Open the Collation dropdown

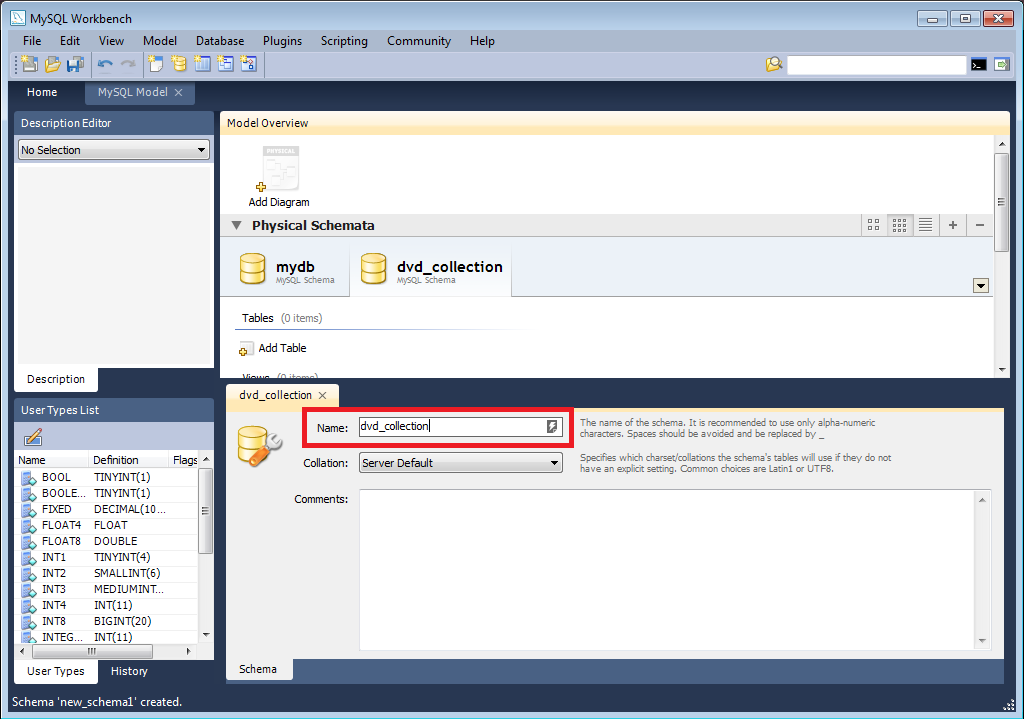tap(553, 463)
